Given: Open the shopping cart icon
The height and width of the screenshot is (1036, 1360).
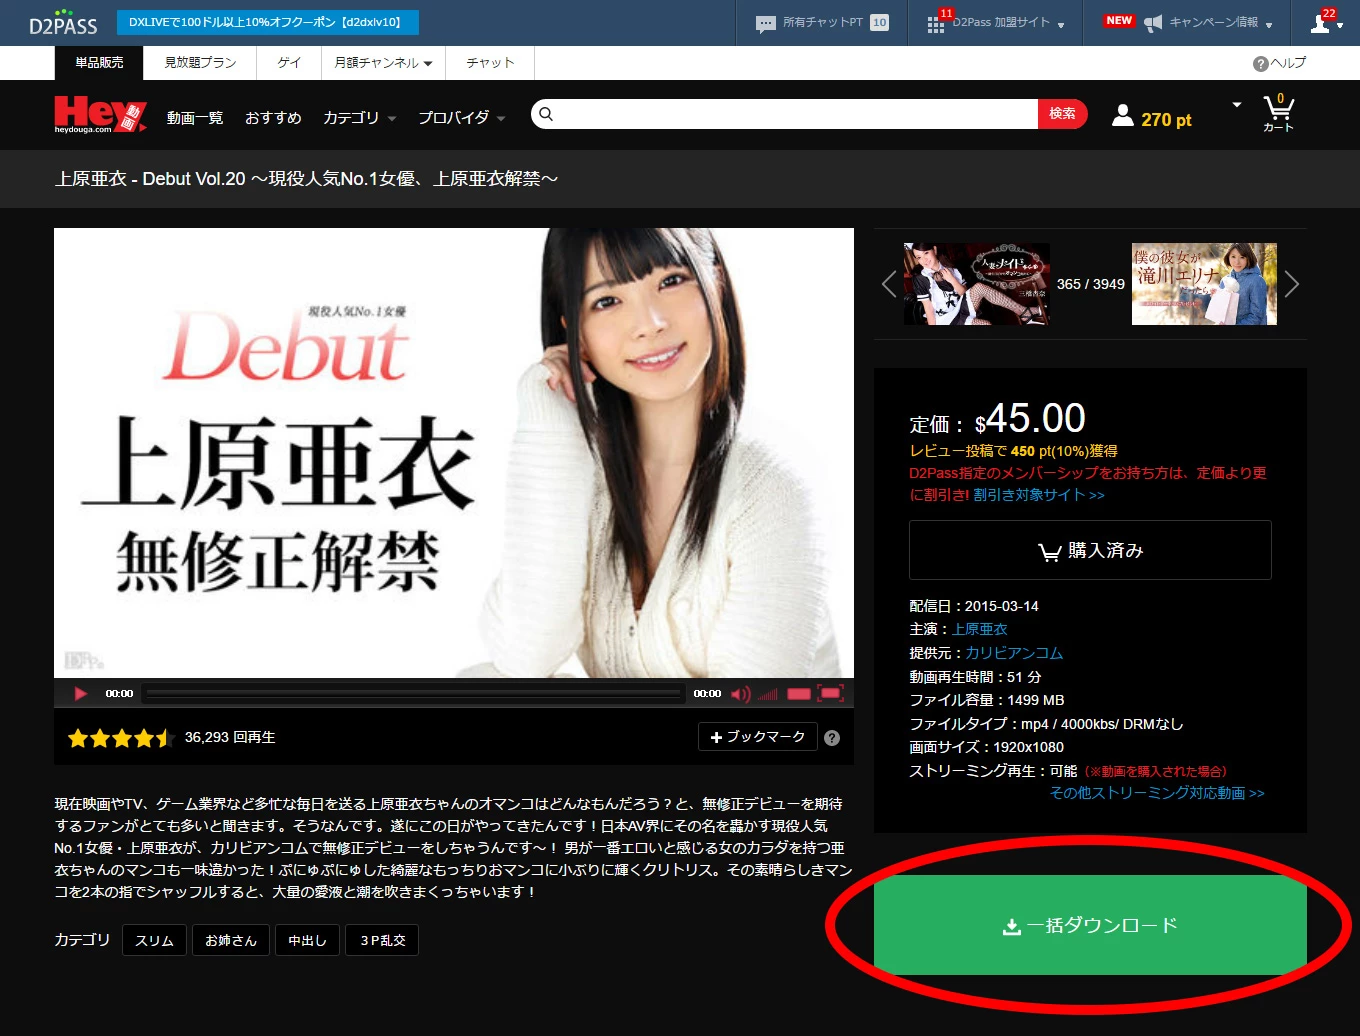Looking at the screenshot, I should click(x=1278, y=112).
